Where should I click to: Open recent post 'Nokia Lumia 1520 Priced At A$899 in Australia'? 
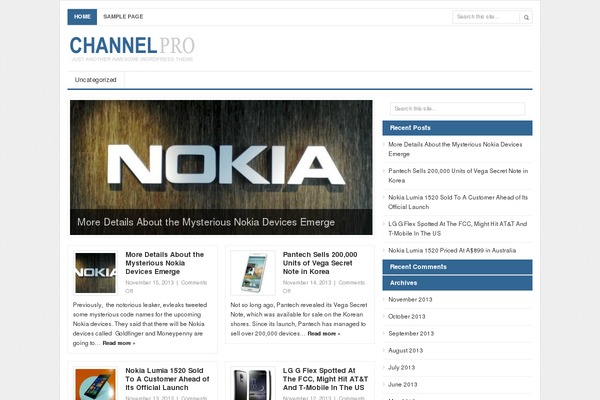click(x=452, y=250)
